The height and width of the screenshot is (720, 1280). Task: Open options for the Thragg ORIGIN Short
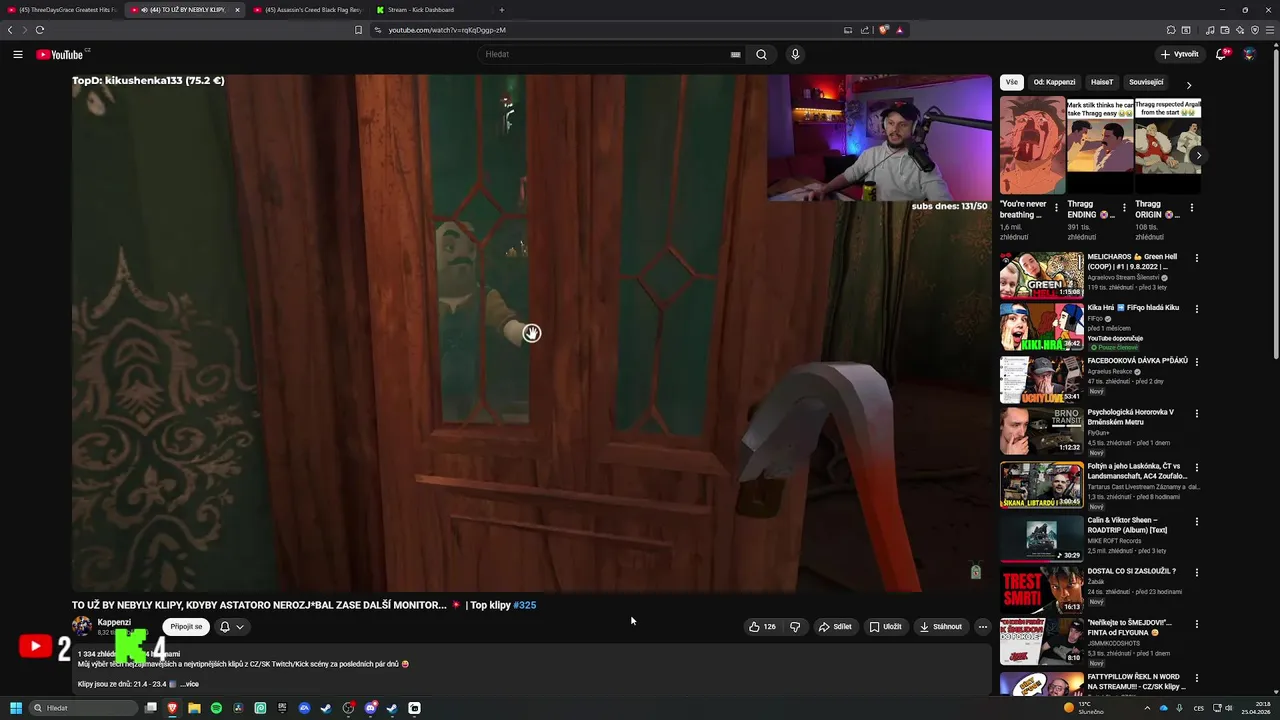tap(1191, 208)
